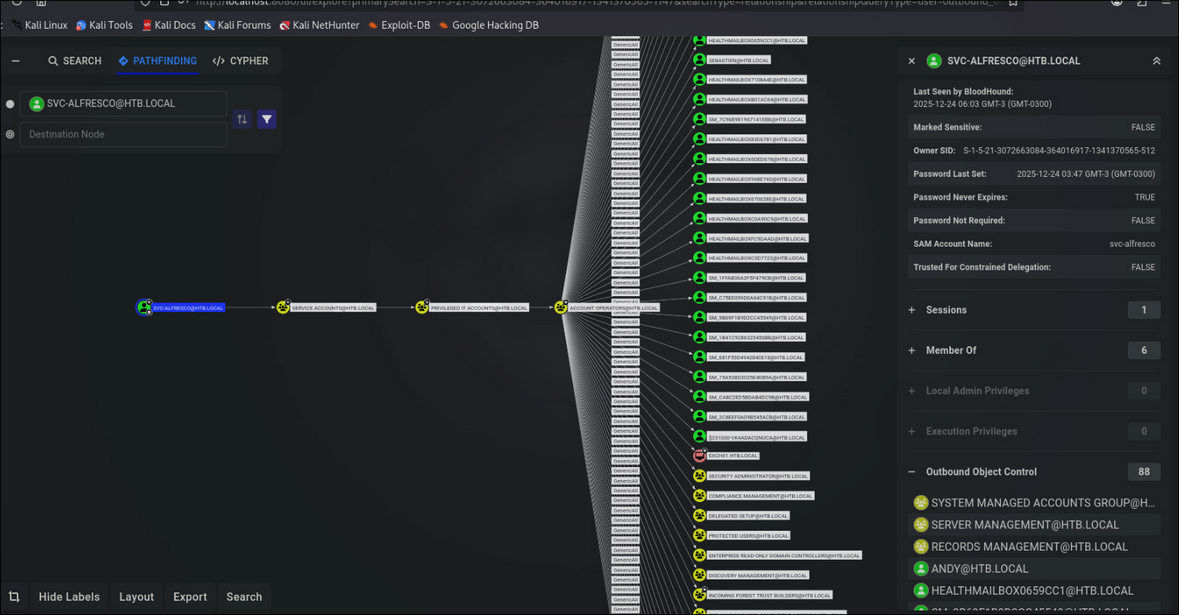Open the pathfinding edge filter icon
The width and height of the screenshot is (1179, 615).
pyautogui.click(x=267, y=120)
